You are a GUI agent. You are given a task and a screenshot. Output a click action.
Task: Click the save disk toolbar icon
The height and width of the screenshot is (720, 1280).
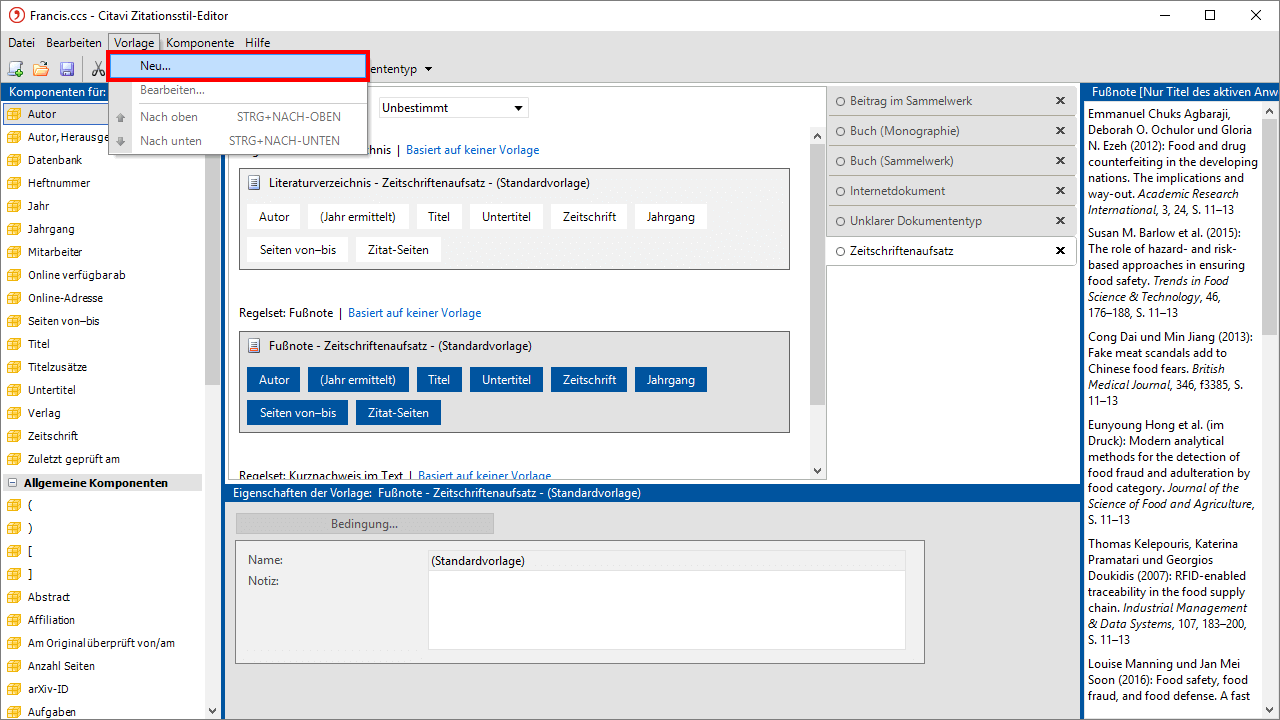point(67,69)
